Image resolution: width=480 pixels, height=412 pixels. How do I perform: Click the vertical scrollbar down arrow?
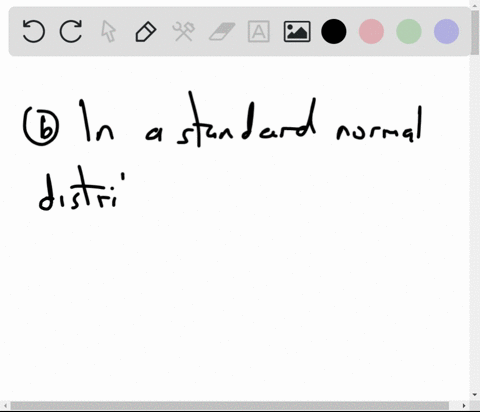[x=475, y=395]
